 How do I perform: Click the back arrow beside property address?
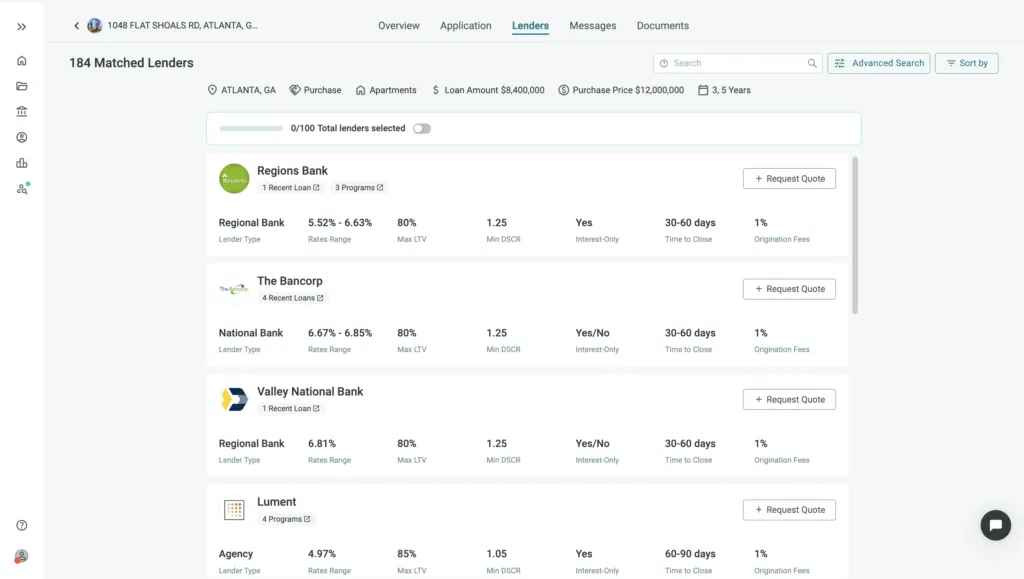pos(76,26)
